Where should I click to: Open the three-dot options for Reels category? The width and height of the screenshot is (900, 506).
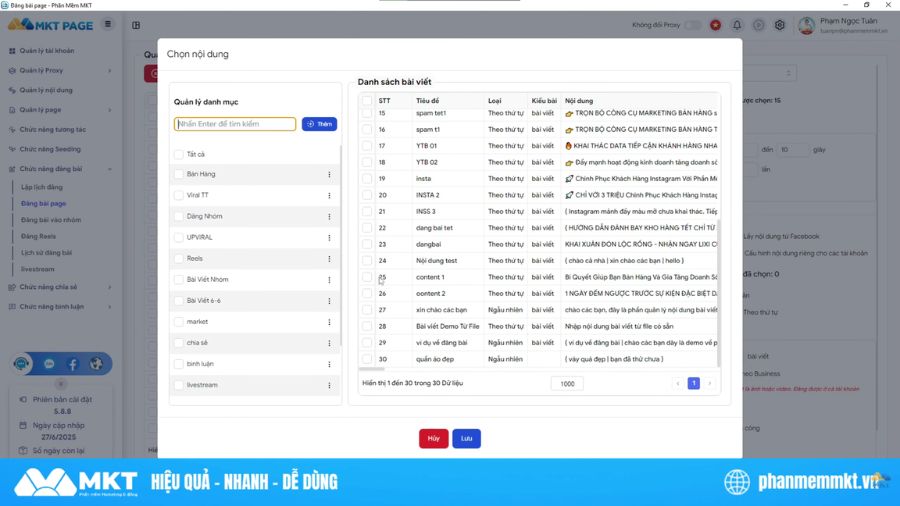329,258
